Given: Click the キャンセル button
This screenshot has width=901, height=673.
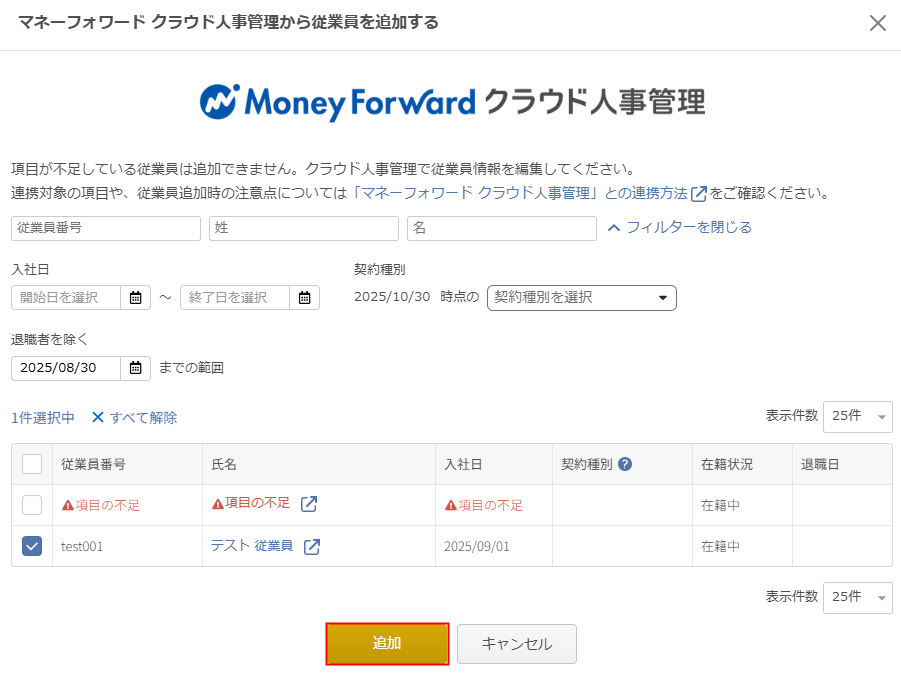Looking at the screenshot, I should [516, 644].
